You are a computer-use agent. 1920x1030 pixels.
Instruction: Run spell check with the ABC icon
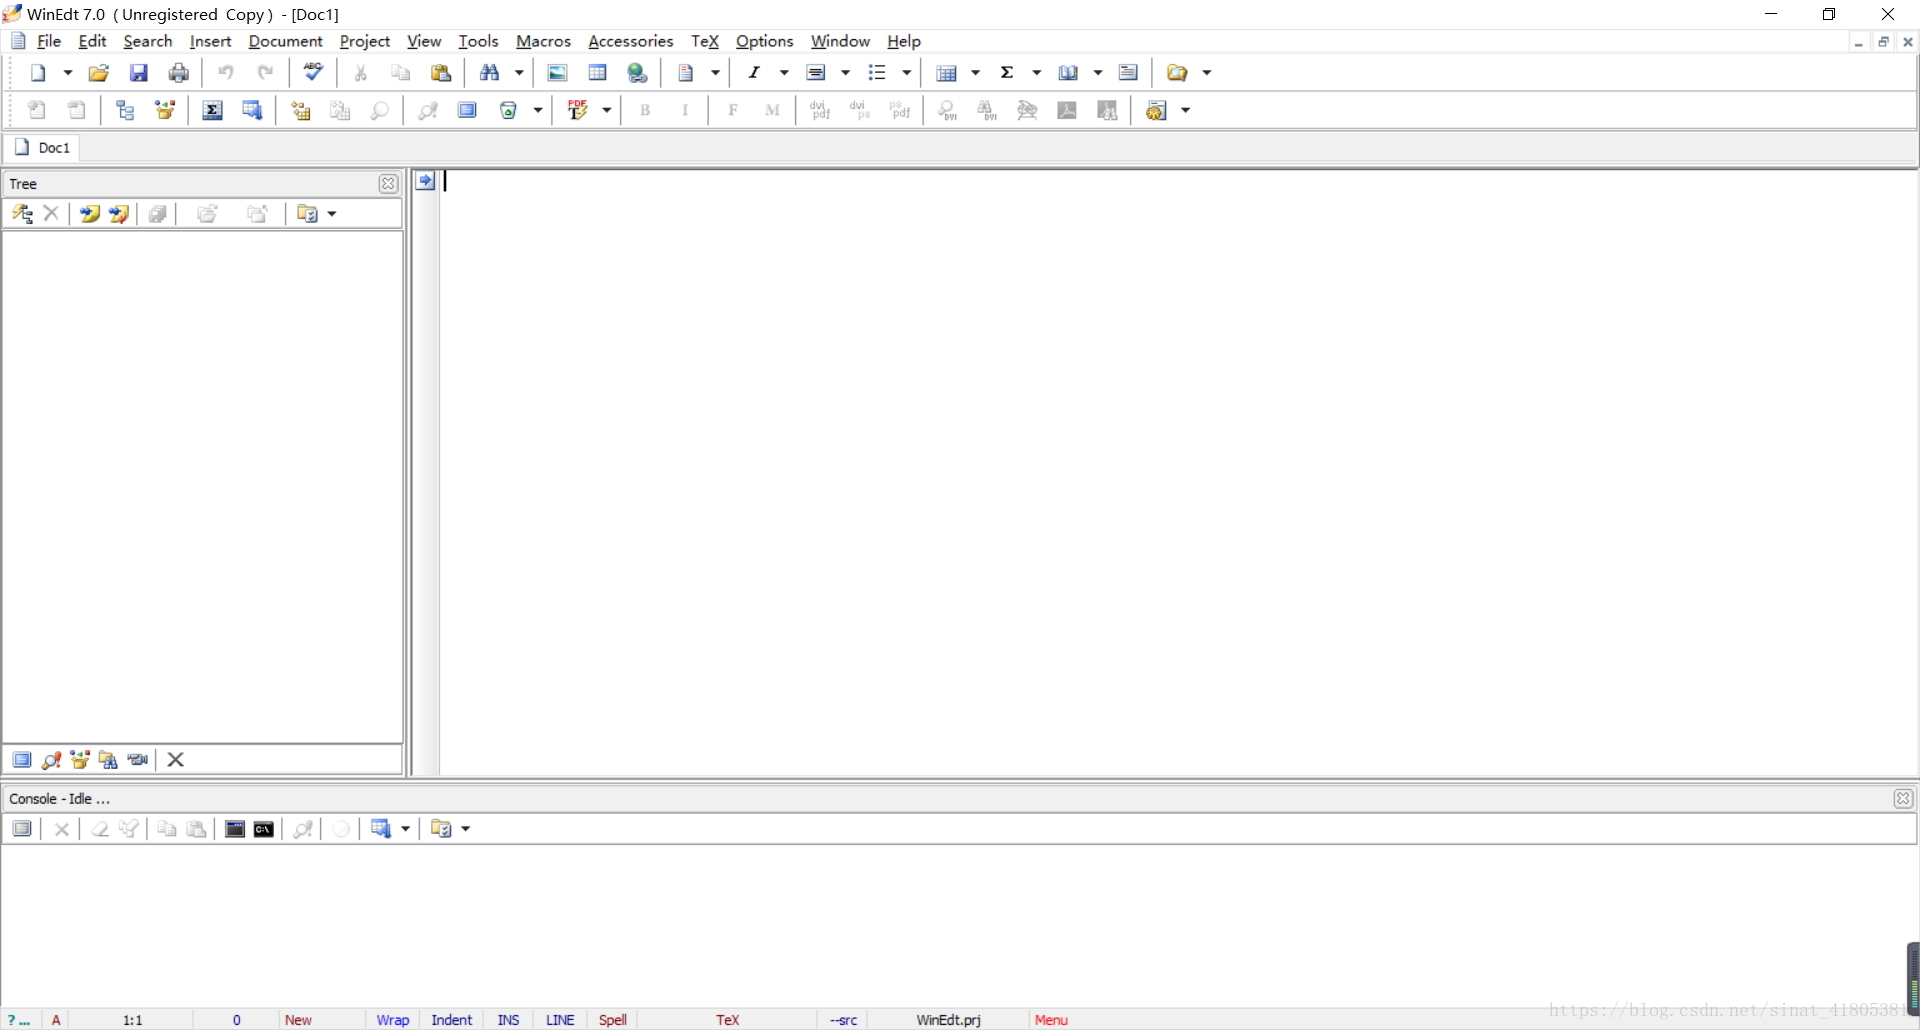(x=314, y=72)
